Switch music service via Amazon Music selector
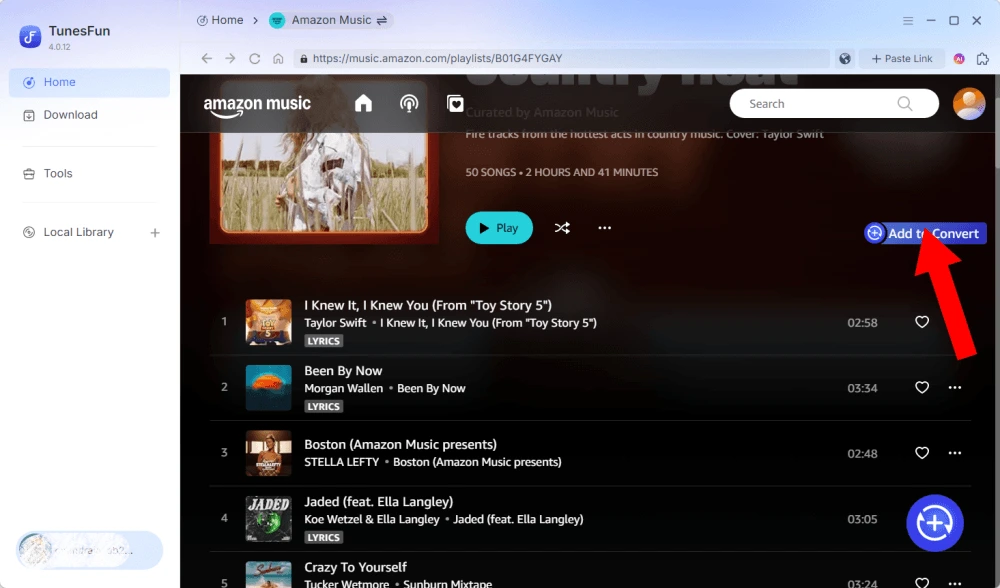This screenshot has width=1000, height=588. pos(330,20)
